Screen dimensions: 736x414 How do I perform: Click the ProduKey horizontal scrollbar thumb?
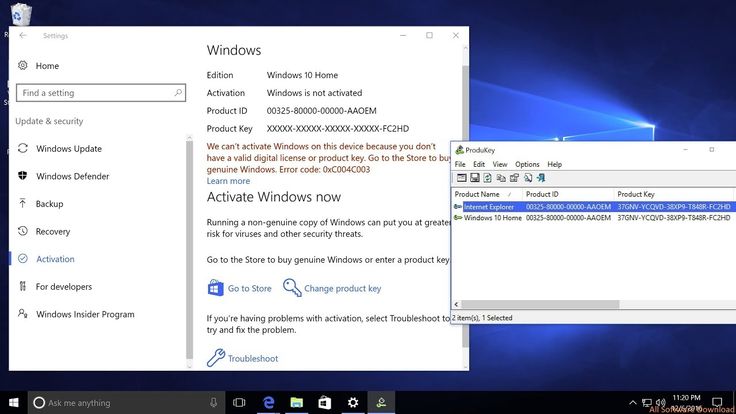pos(541,304)
